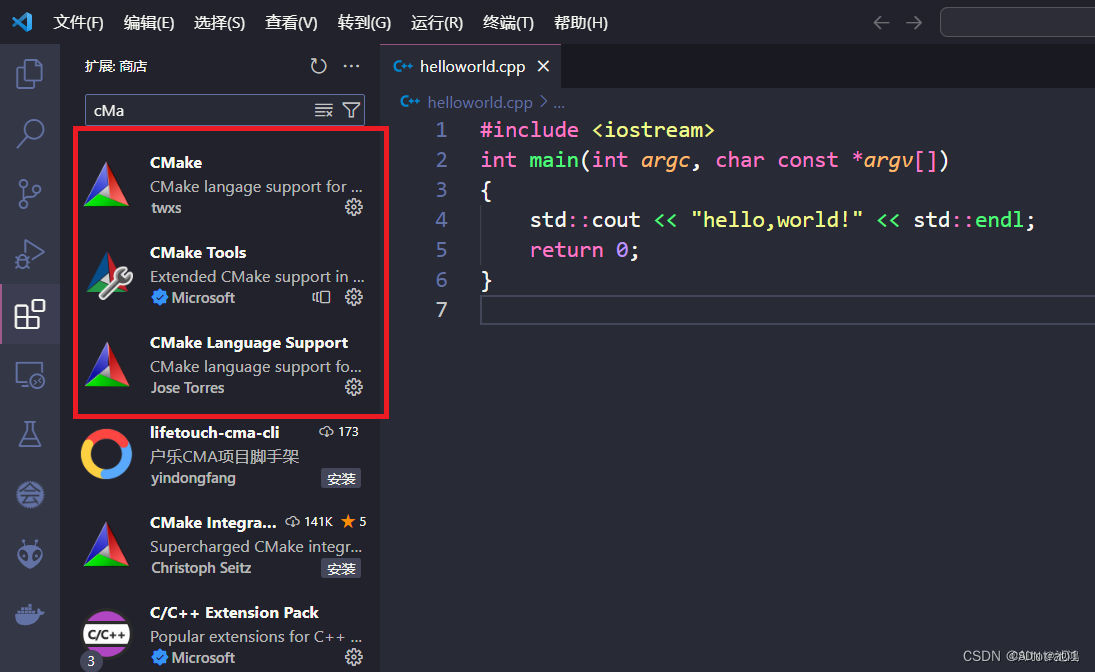1095x672 pixels.
Task: Install the lifetouch-cma-cli extension
Action: 341,478
